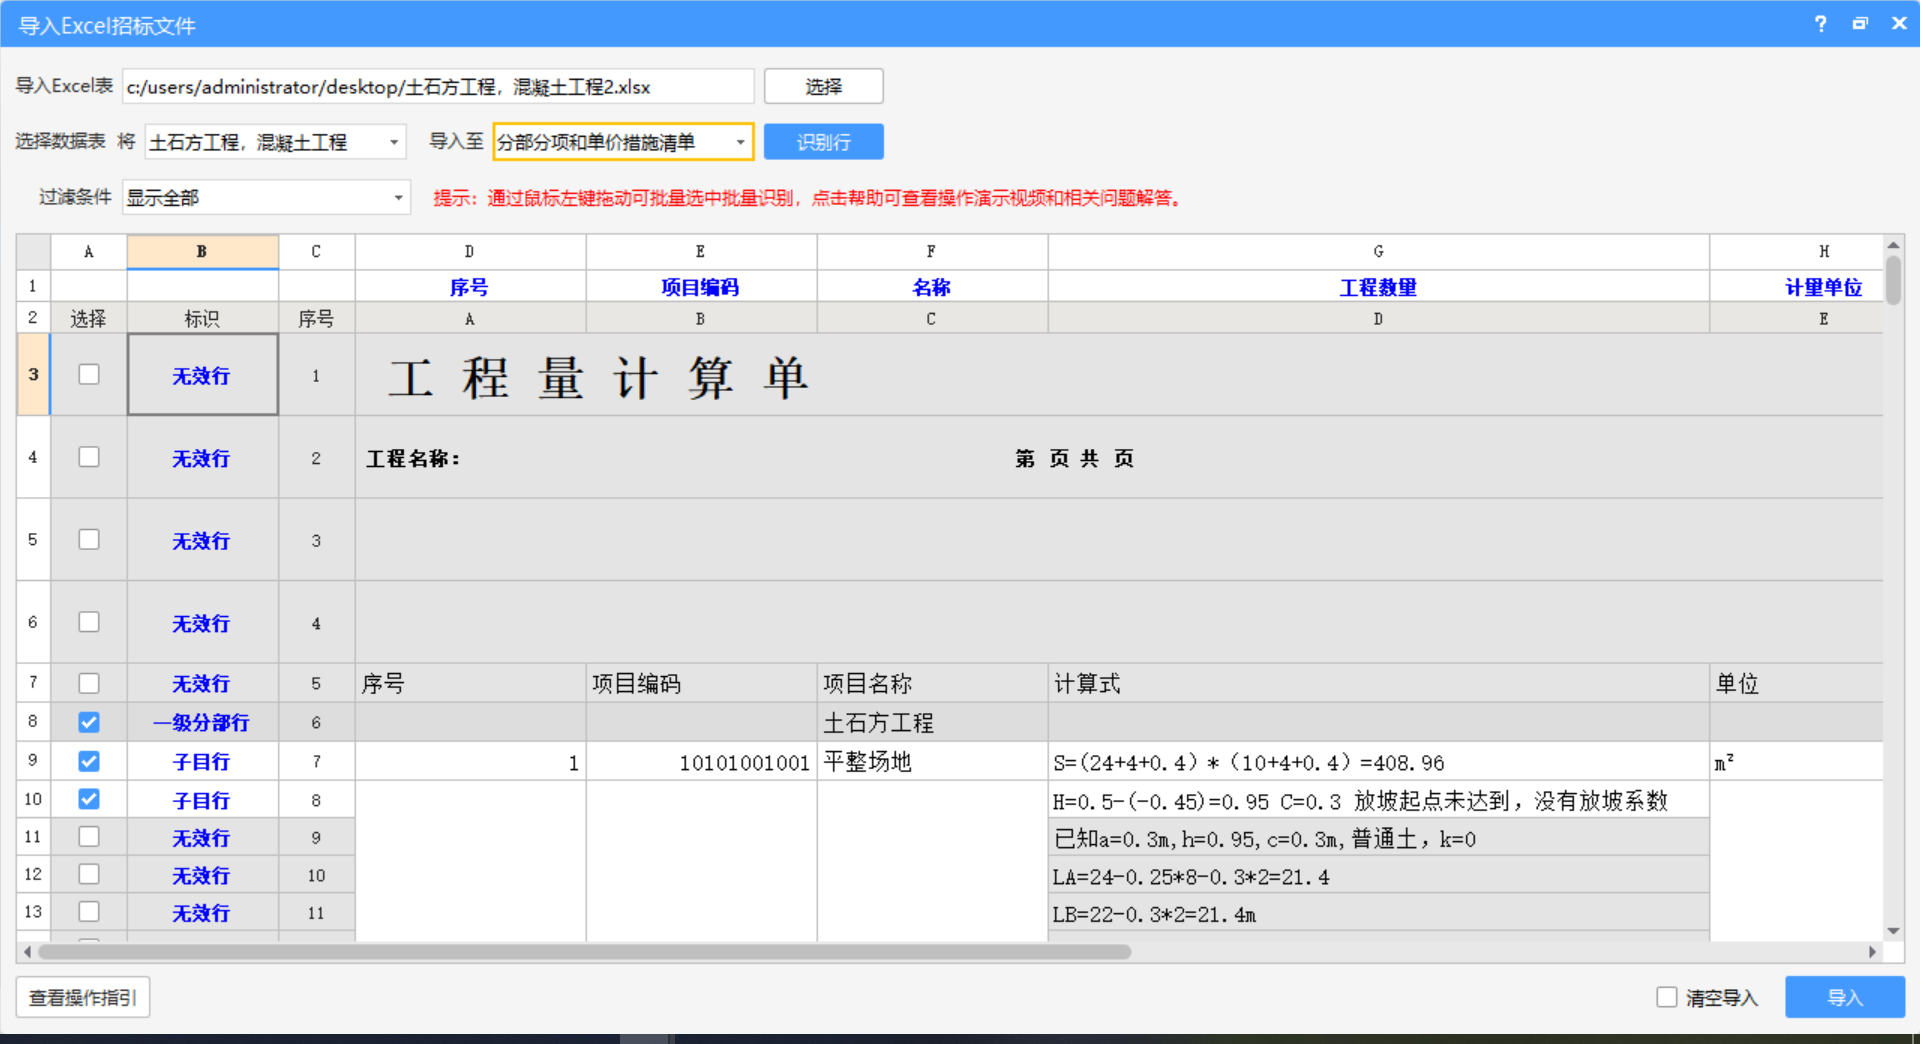The image size is (1930, 1044).
Task: Select the 土石方工程 cell
Action: (x=932, y=722)
